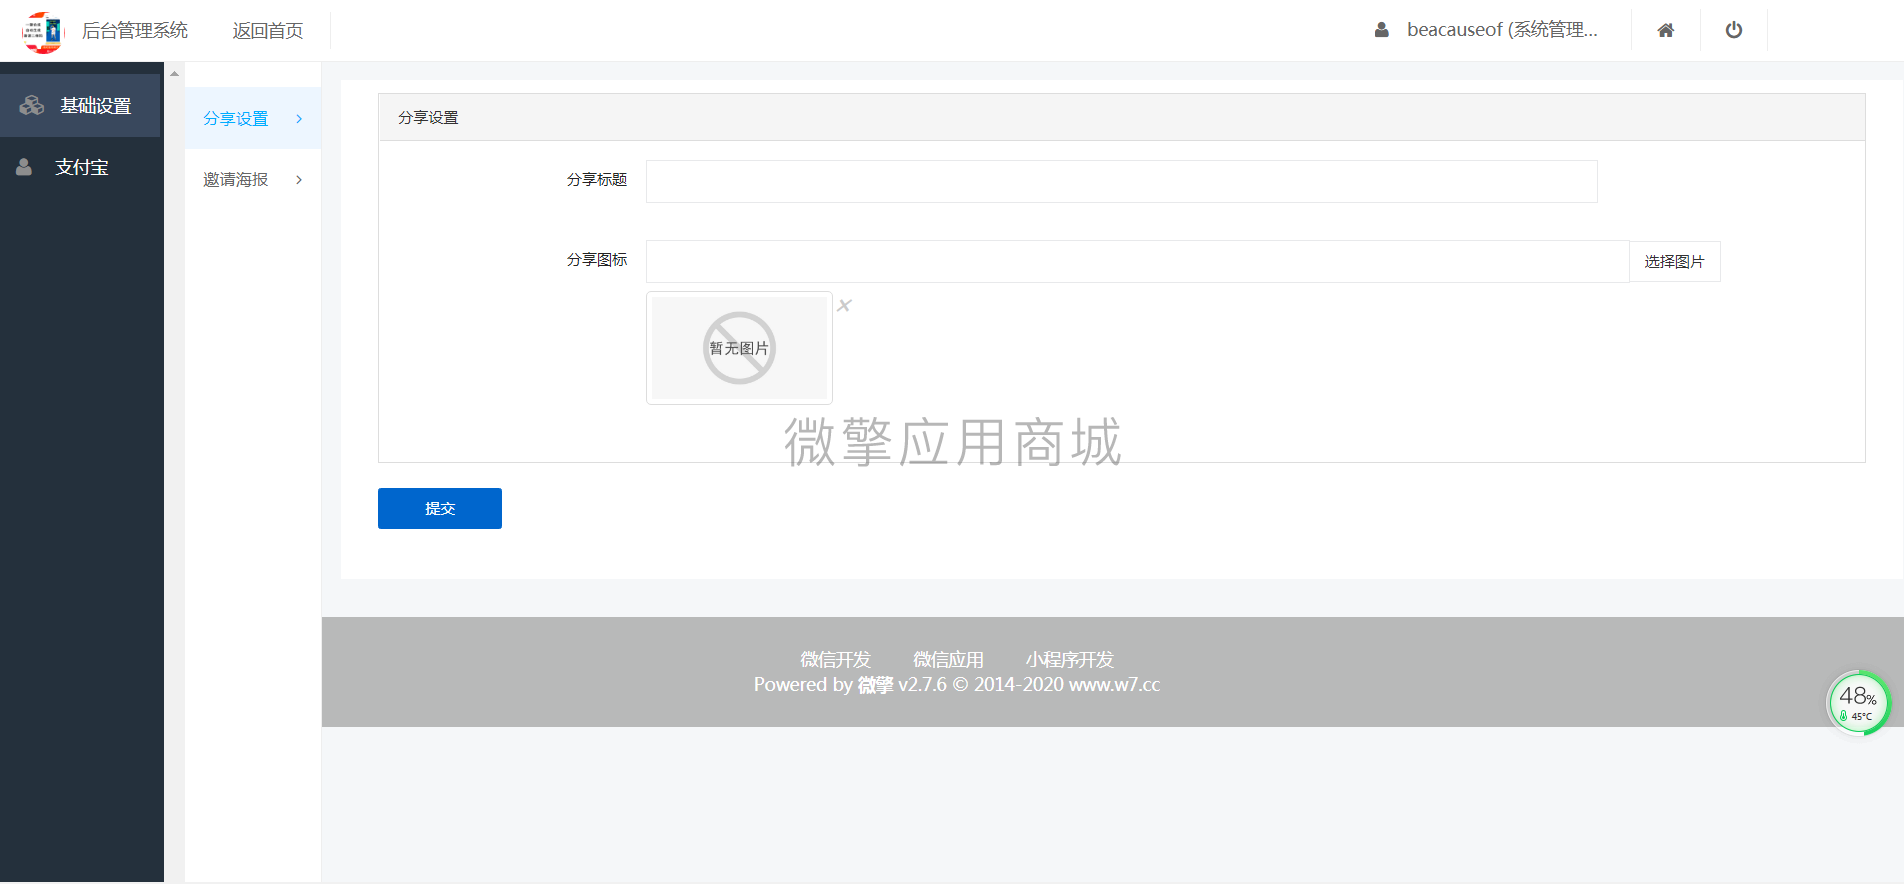Image resolution: width=1904 pixels, height=884 pixels.
Task: Expand the 邀请海报 chevron arrow
Action: [299, 180]
